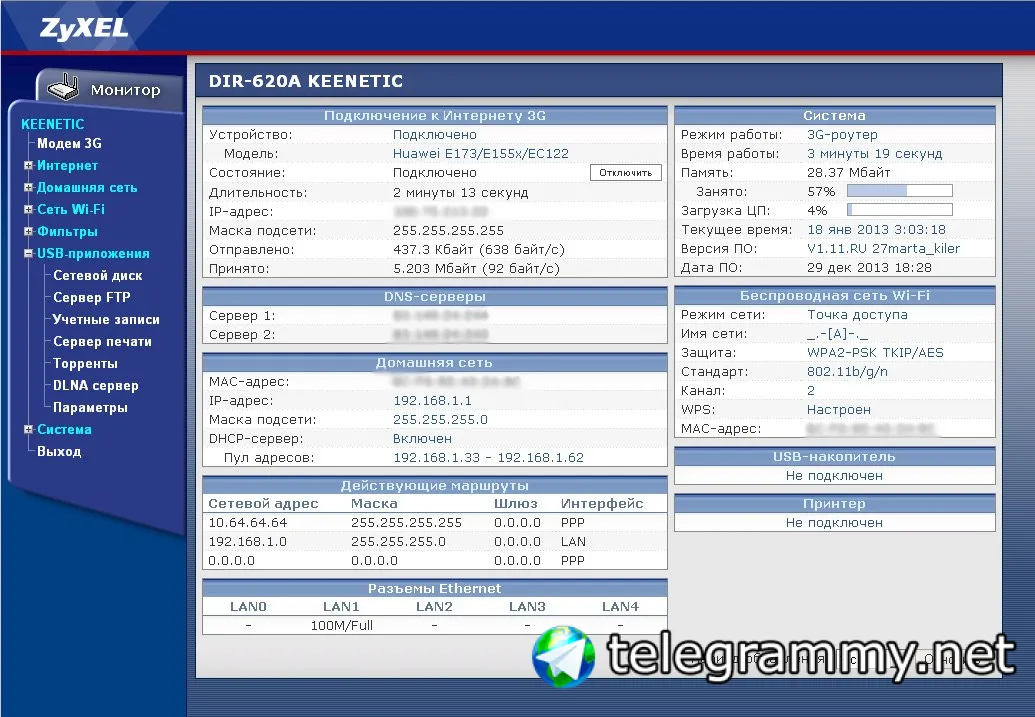Click the 802.11b/g/n standard value

coord(847,372)
